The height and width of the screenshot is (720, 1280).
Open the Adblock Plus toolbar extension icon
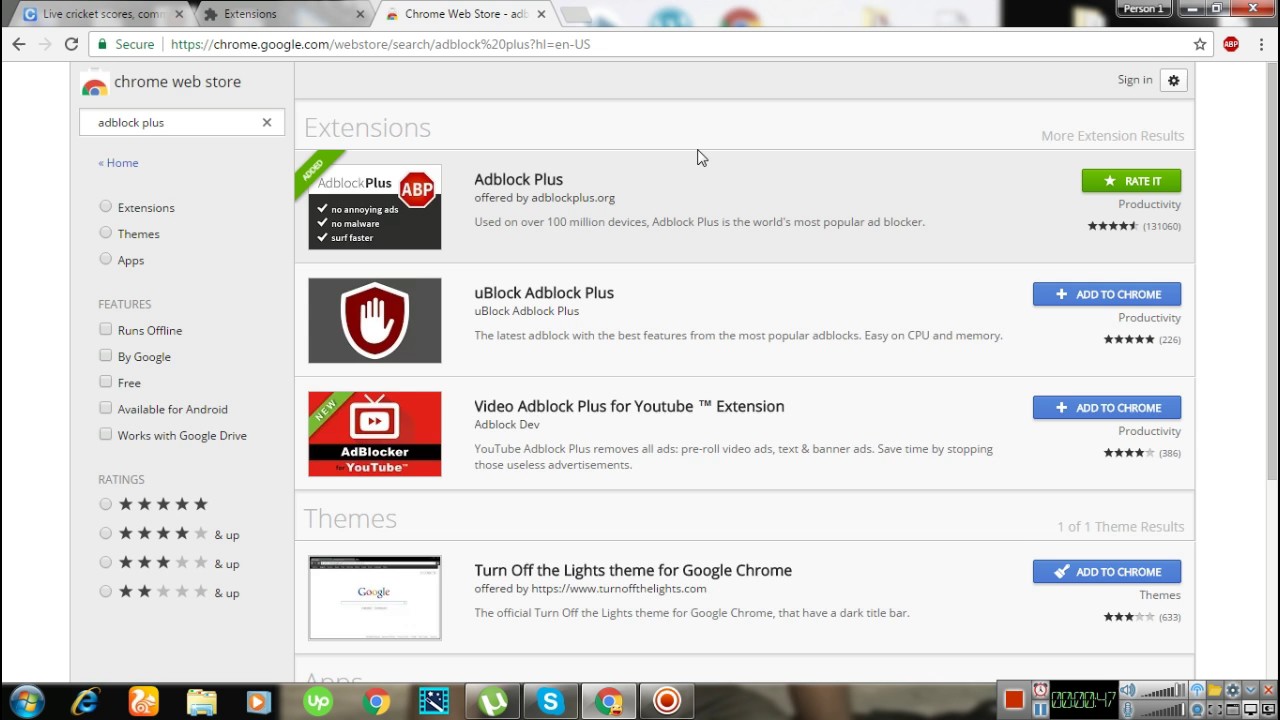[x=1231, y=44]
